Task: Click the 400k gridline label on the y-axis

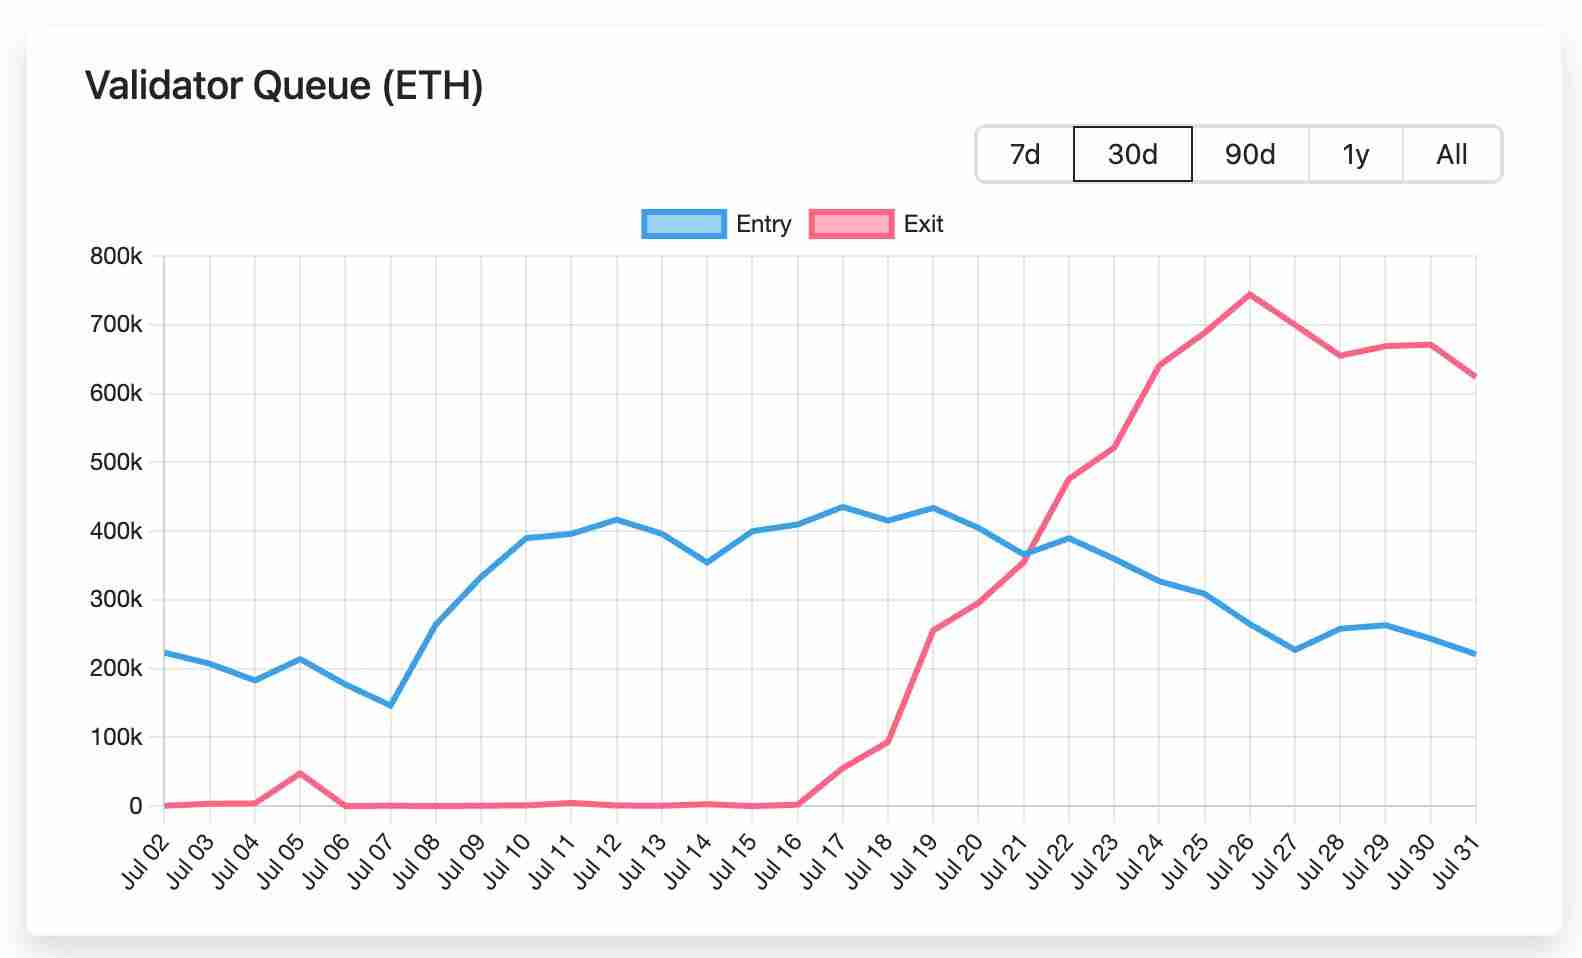Action: tap(118, 530)
